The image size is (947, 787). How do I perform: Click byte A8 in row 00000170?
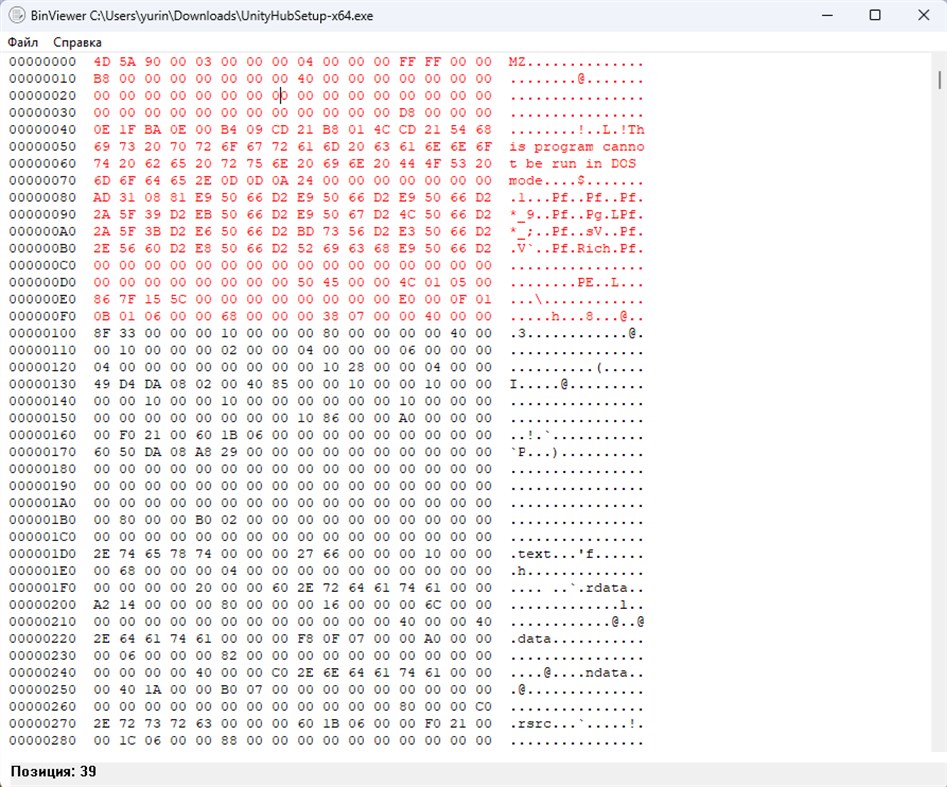click(x=204, y=452)
